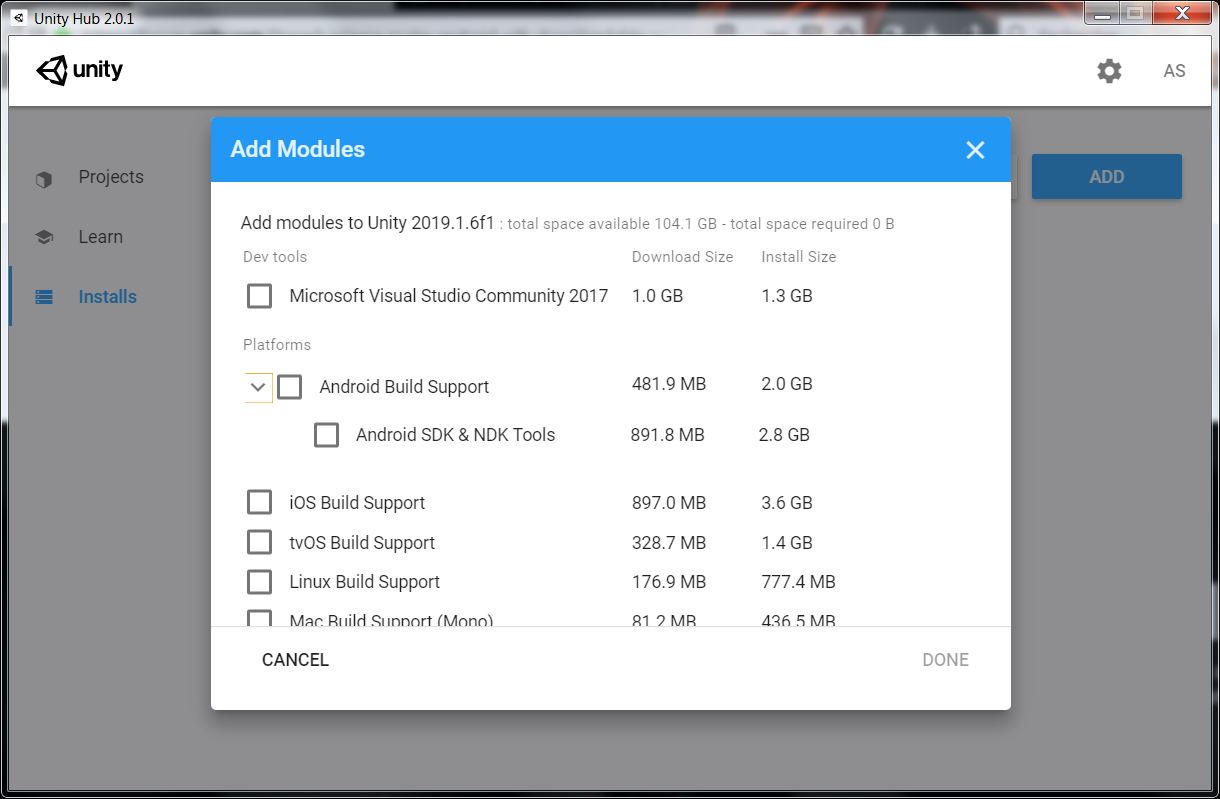Viewport: 1220px width, 799px height.
Task: Click the 'Download Size' column header
Action: (682, 257)
